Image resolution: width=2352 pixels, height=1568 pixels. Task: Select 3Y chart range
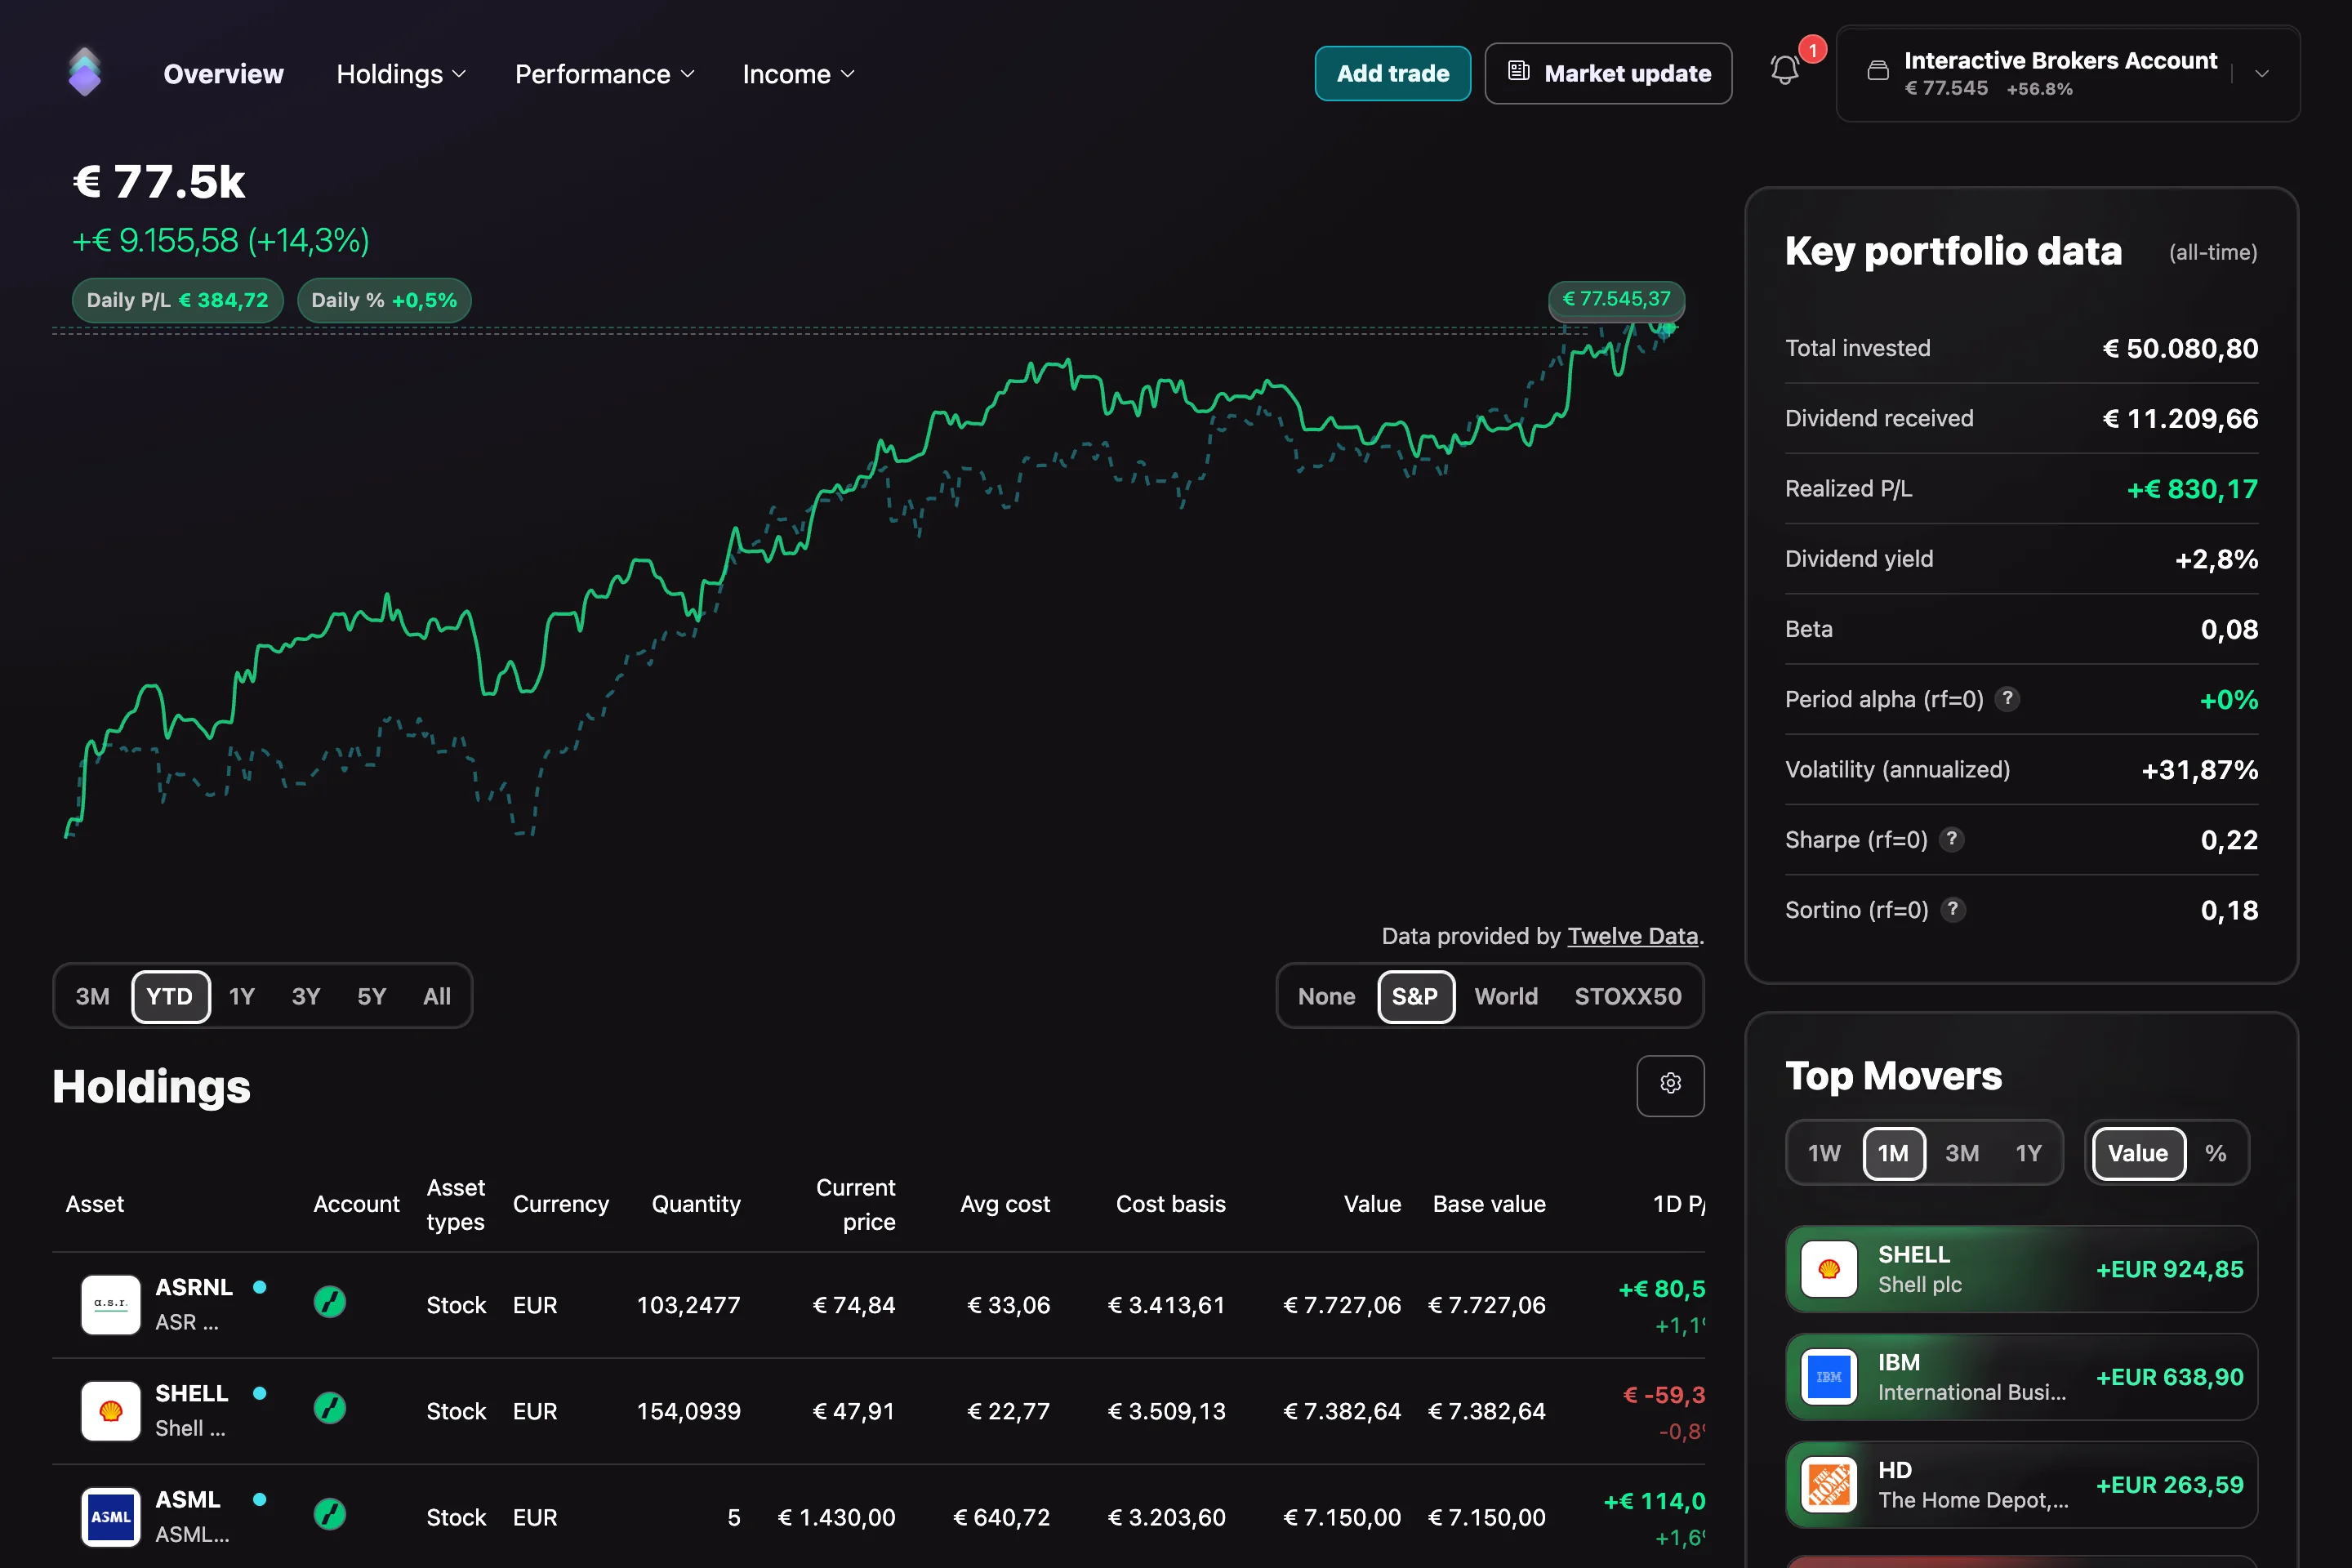coord(306,996)
